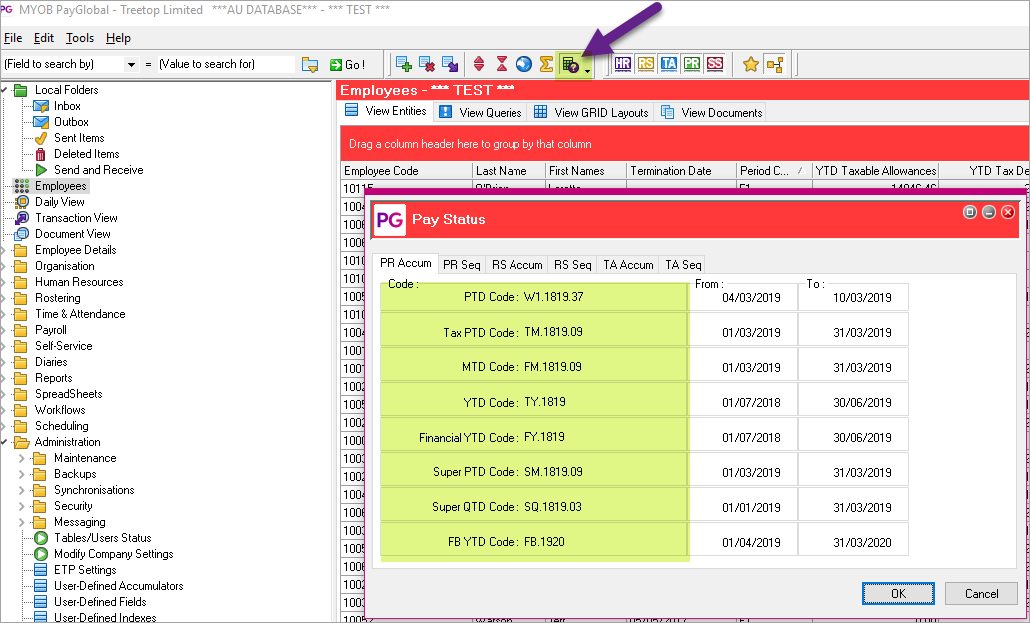
Task: Expand the Backups folder node
Action: pyautogui.click(x=22, y=474)
